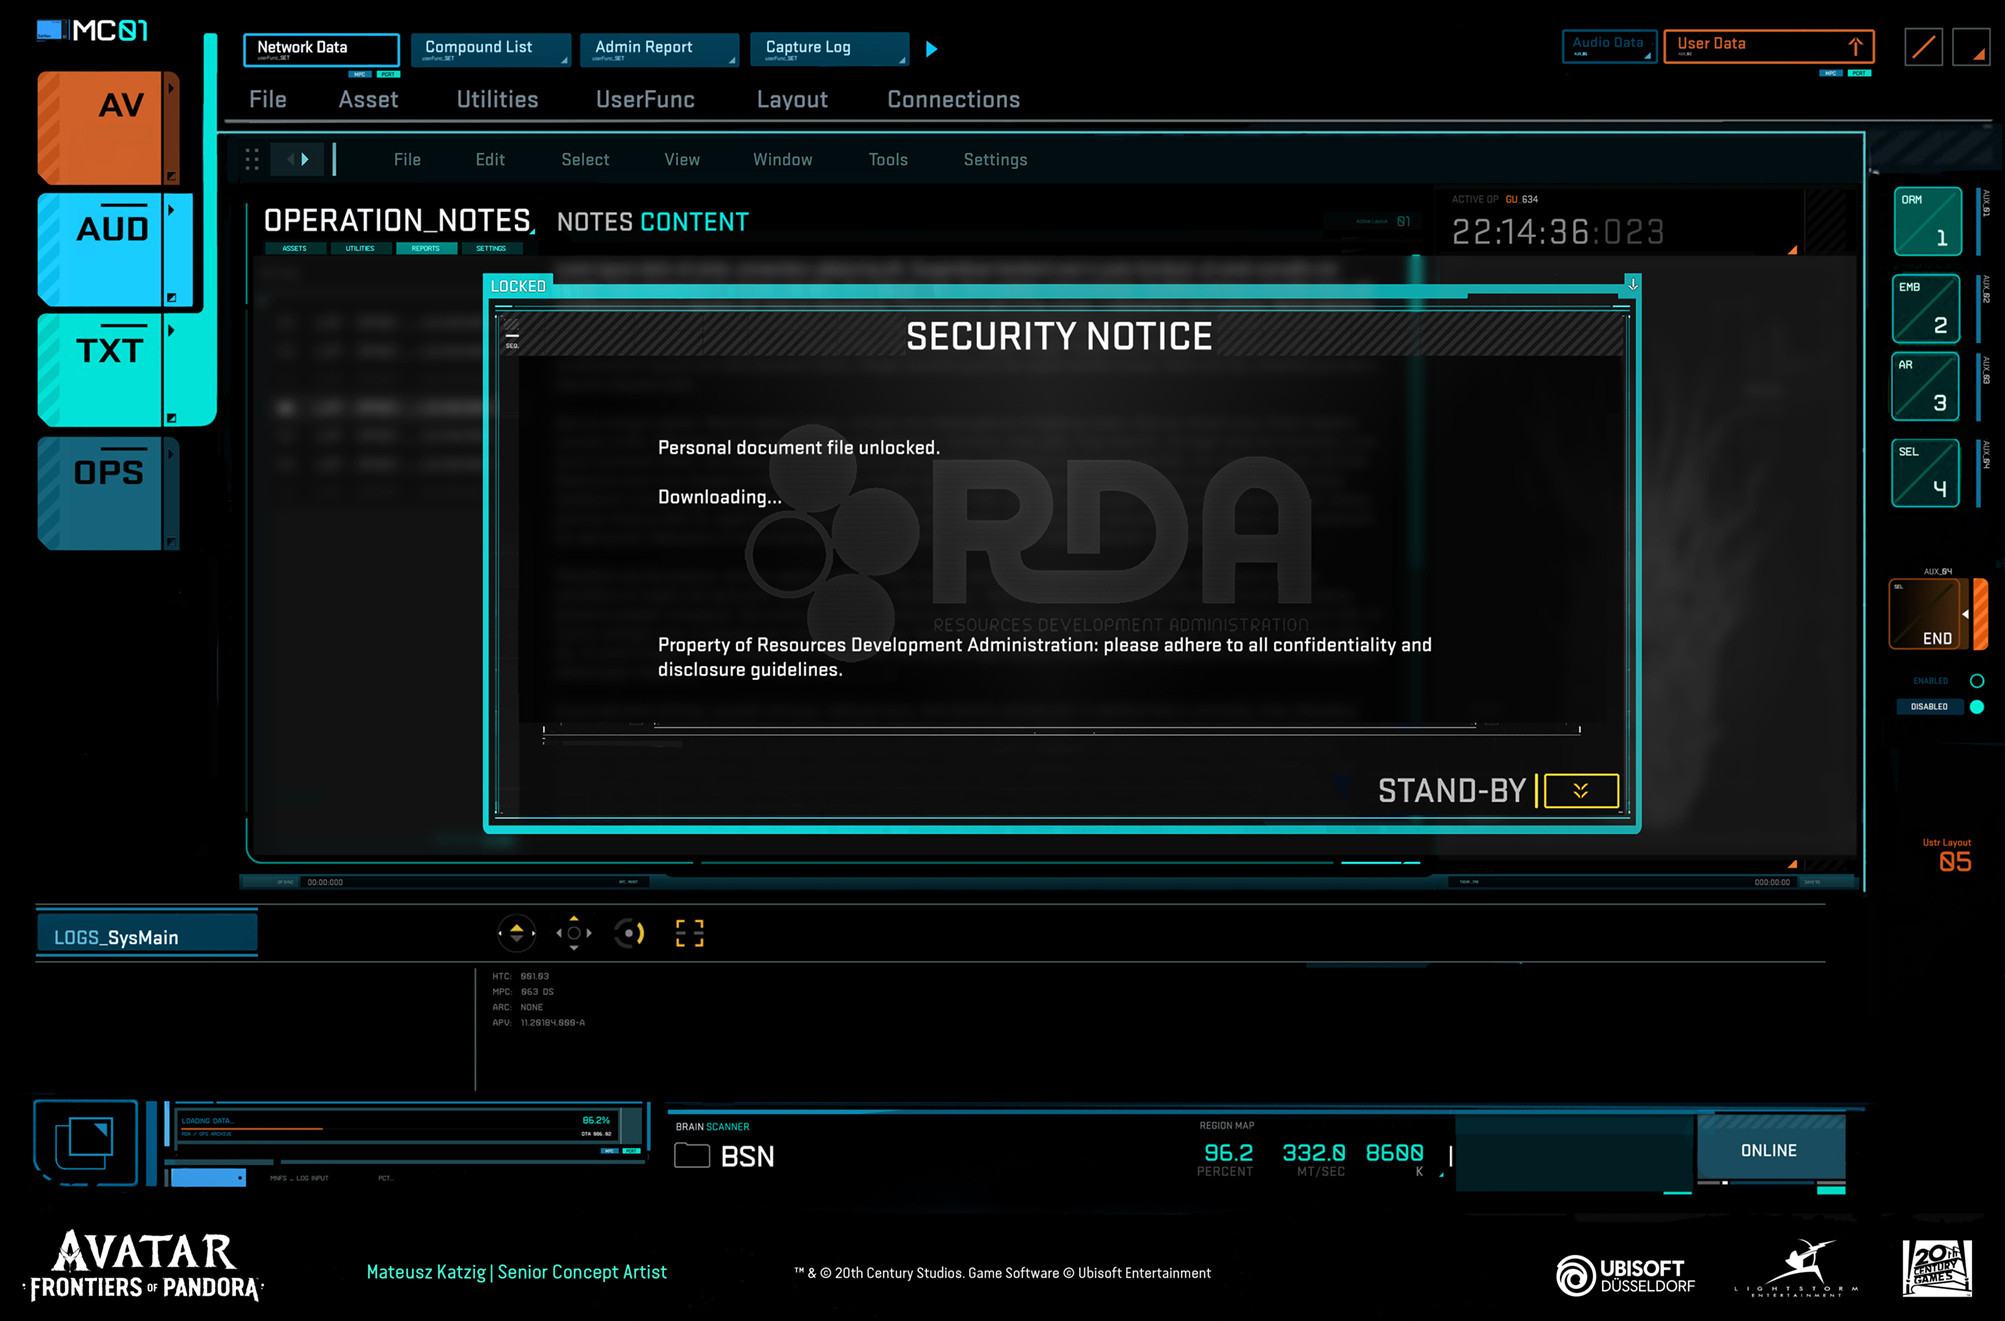Open the AV side panel tile
This screenshot has height=1321, width=2005.
108,127
